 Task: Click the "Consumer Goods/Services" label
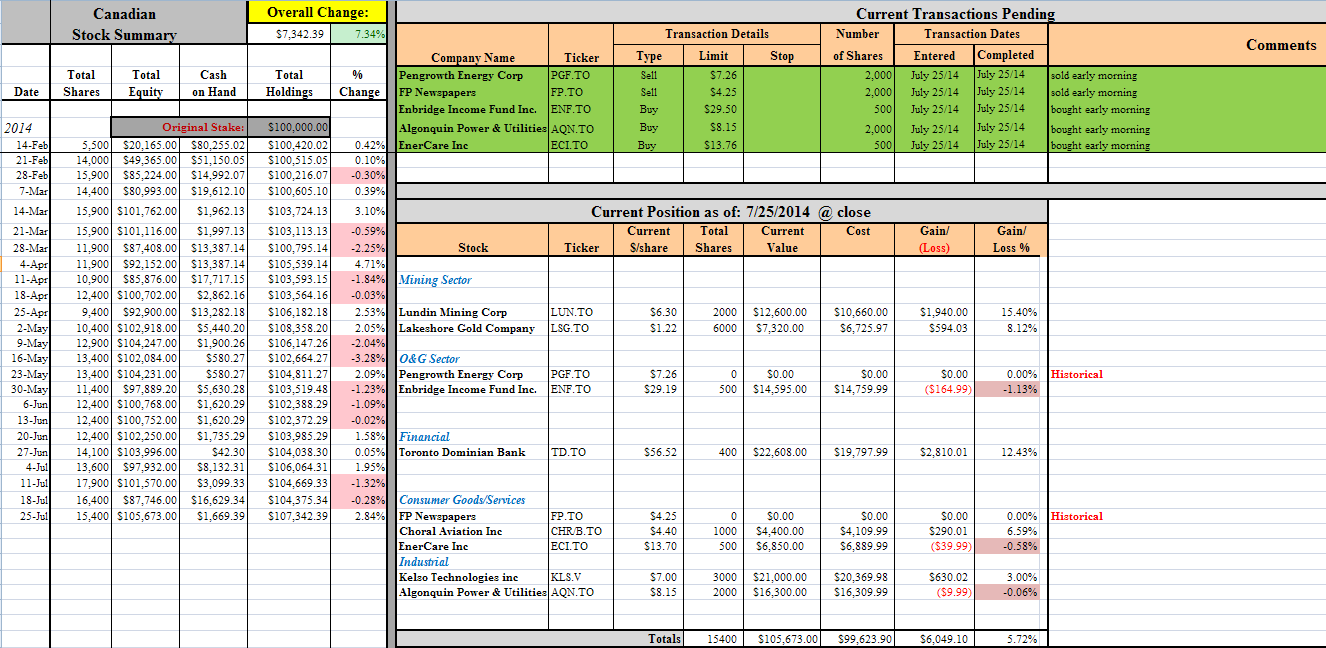462,500
